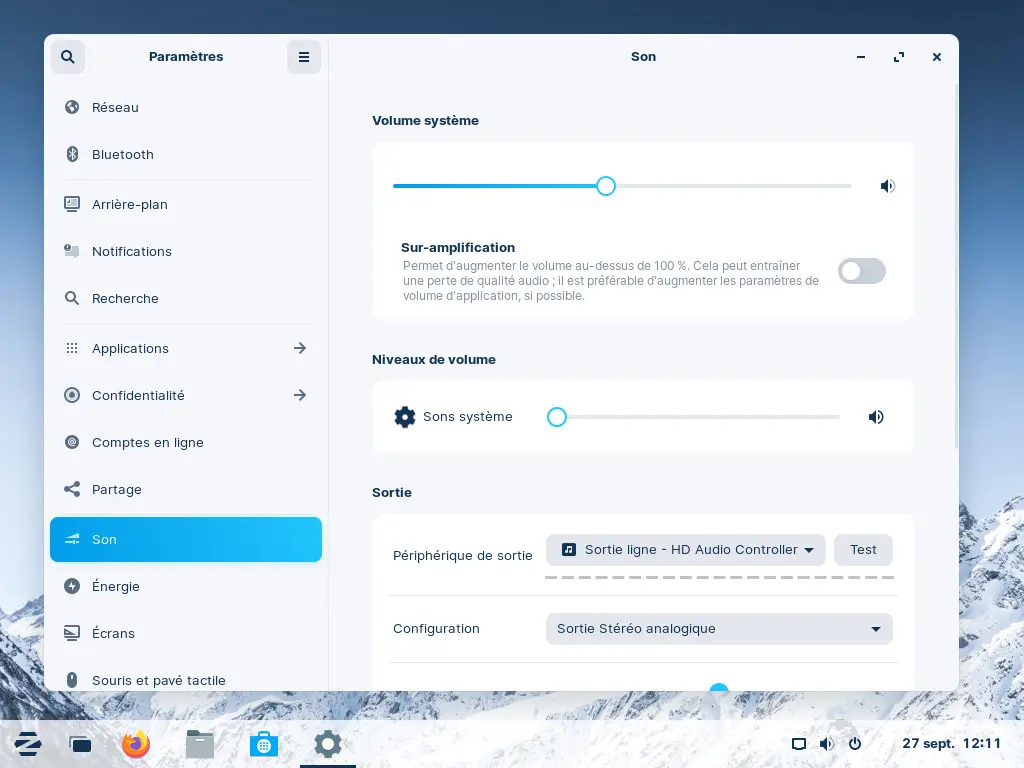
Task: Click the volume icon in system tray
Action: point(827,744)
